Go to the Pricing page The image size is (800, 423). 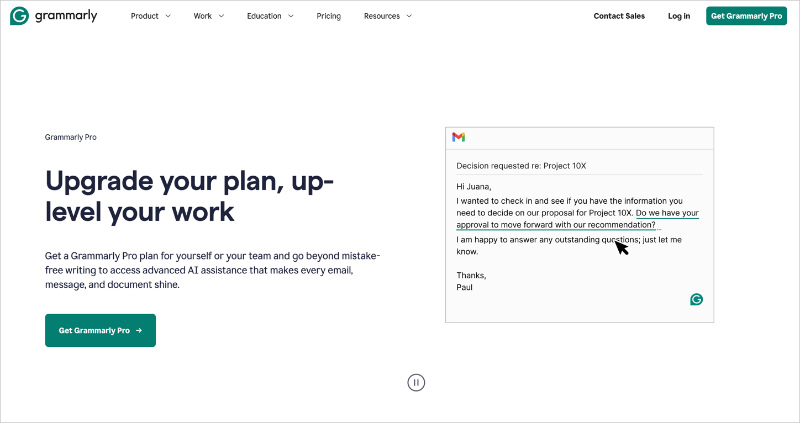pos(329,16)
